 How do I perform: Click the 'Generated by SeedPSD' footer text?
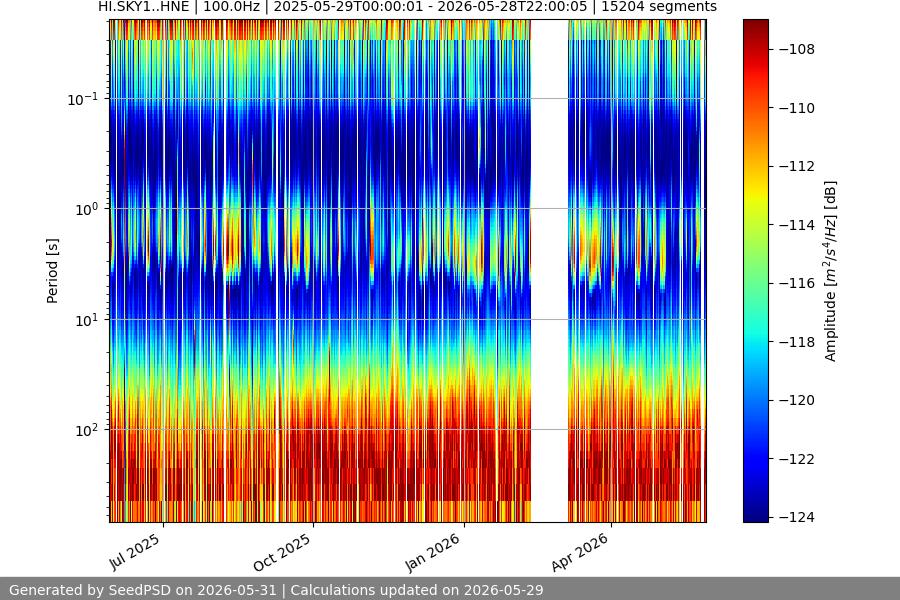[276, 590]
